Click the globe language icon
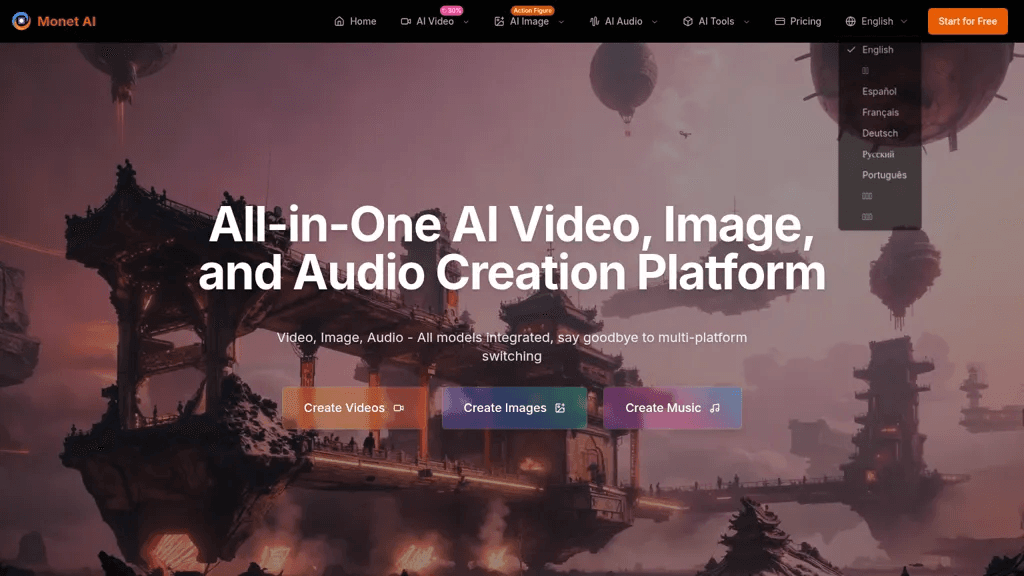 pyautogui.click(x=850, y=22)
